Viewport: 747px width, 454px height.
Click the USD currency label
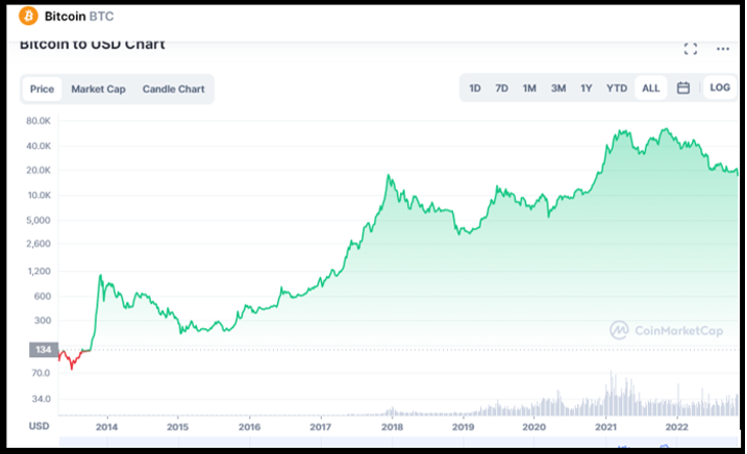(39, 426)
